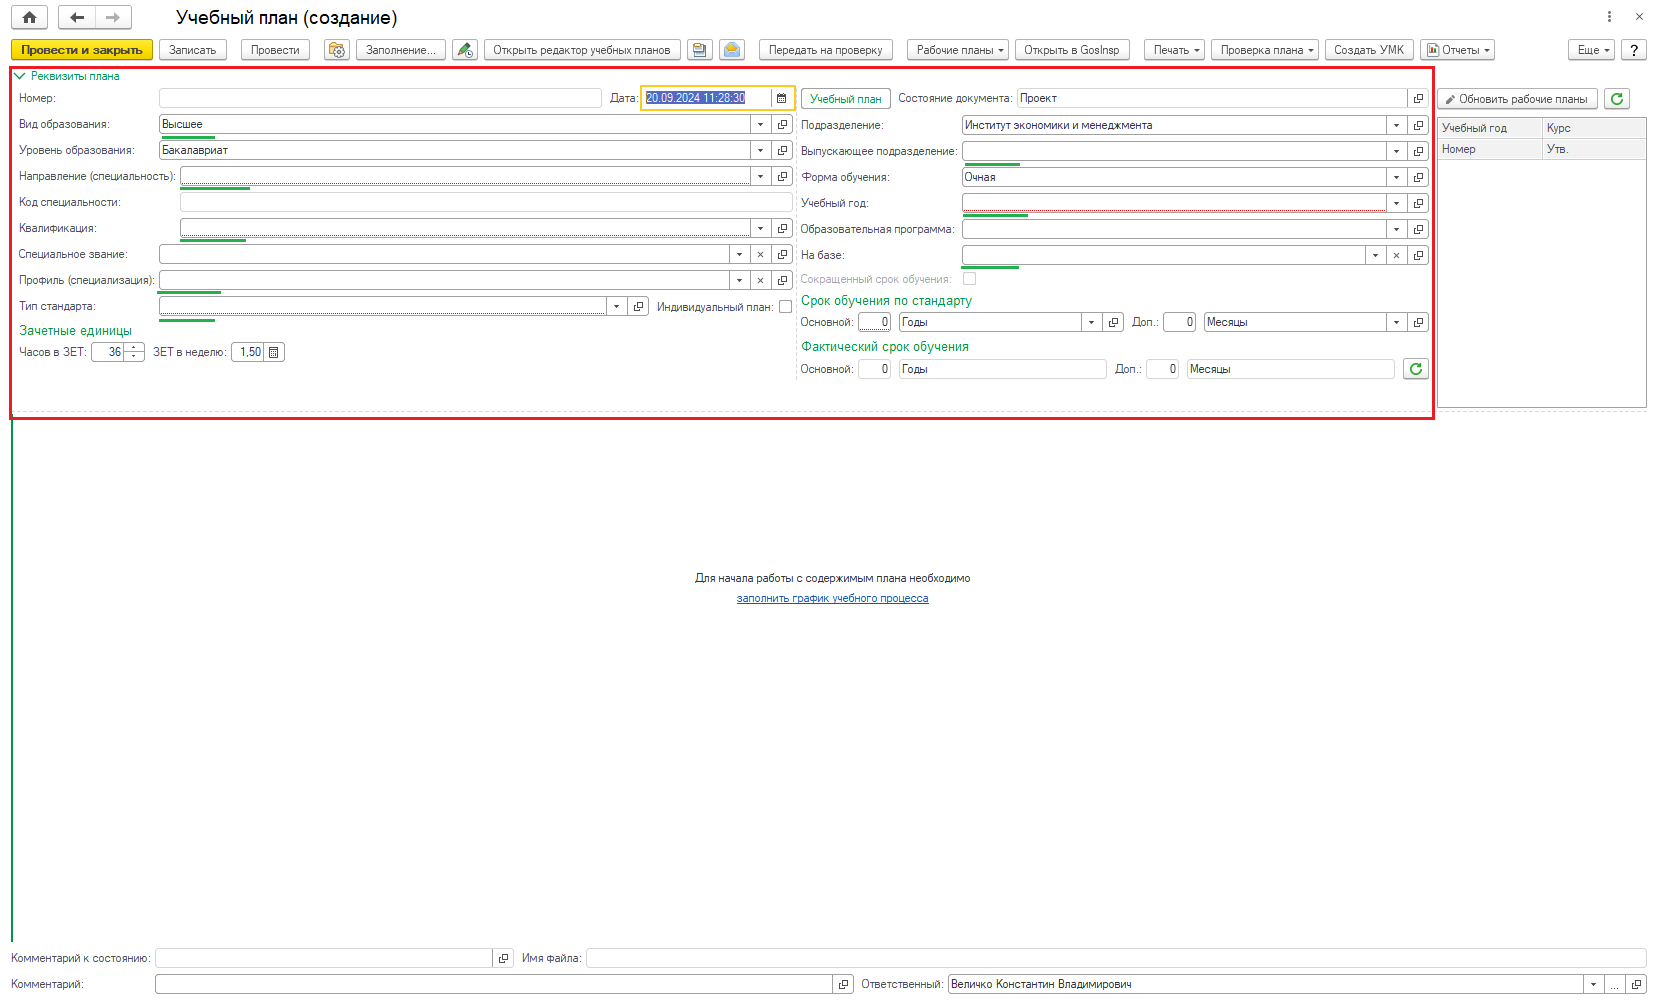Image resolution: width=1661 pixels, height=1005 pixels.
Task: Open calculator for ЗЕТ в неделю
Action: tap(274, 352)
